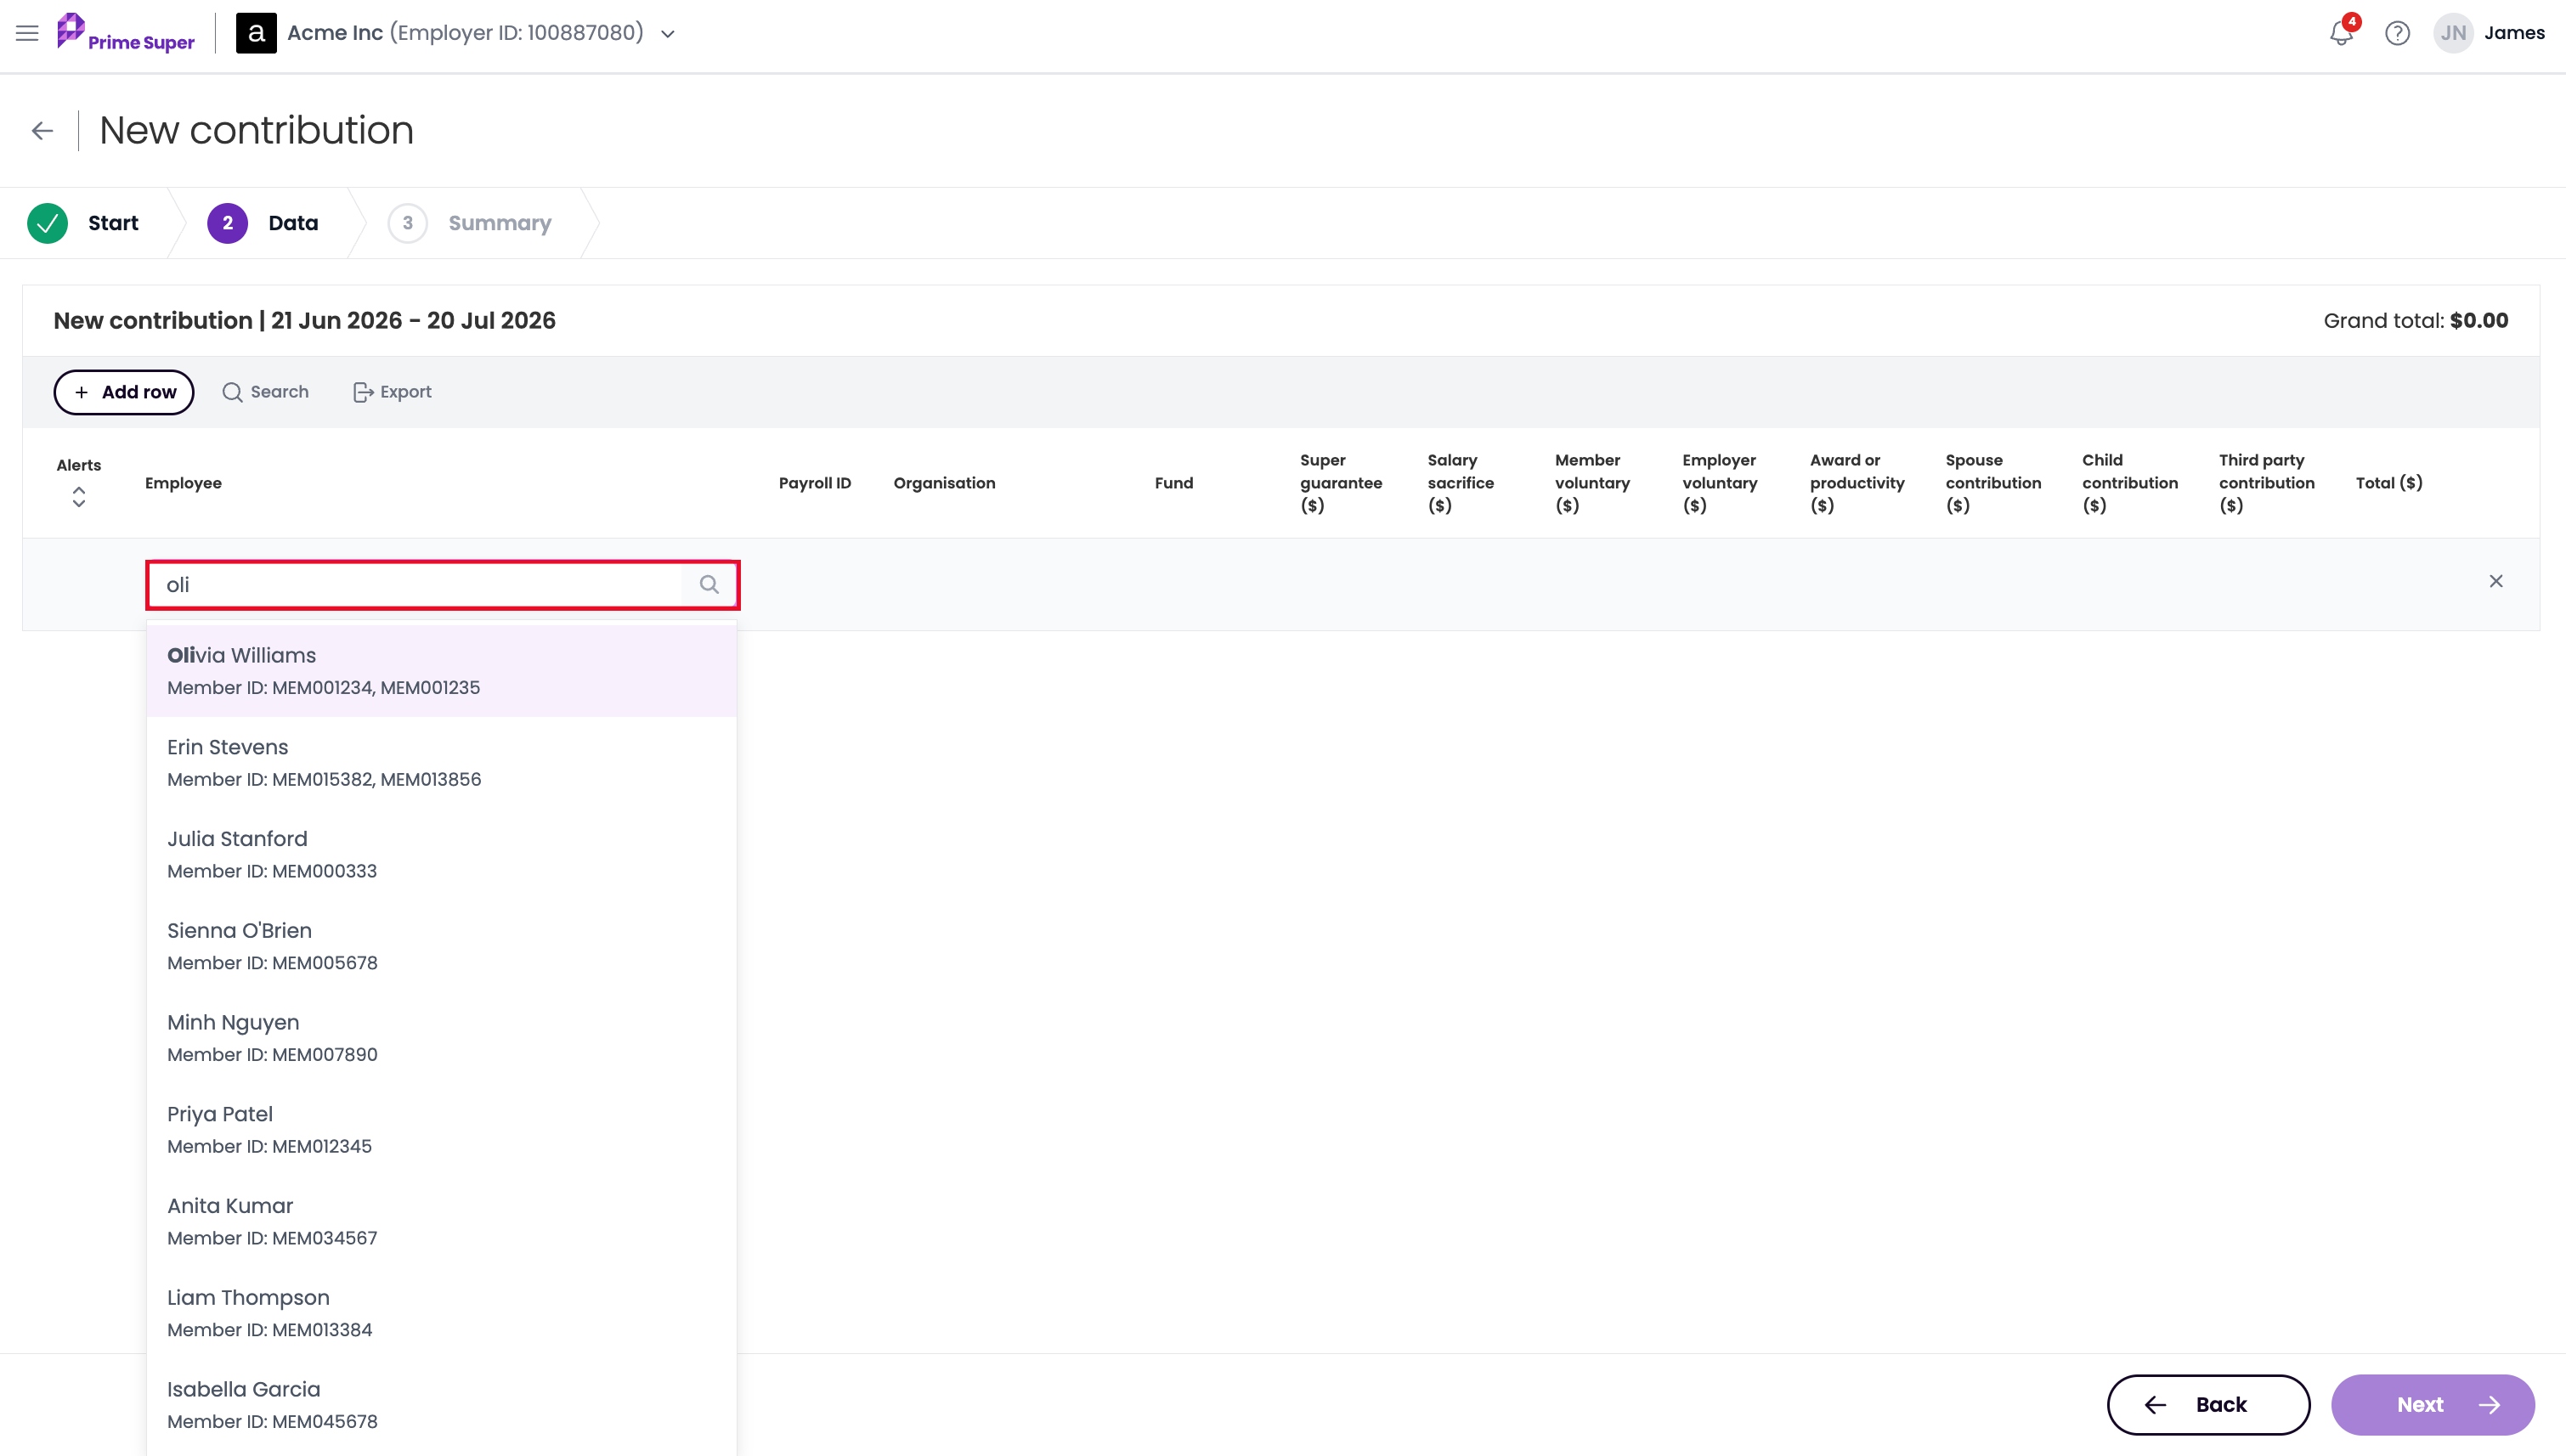
Task: Expand the Acme Inc employer dropdown
Action: [668, 34]
